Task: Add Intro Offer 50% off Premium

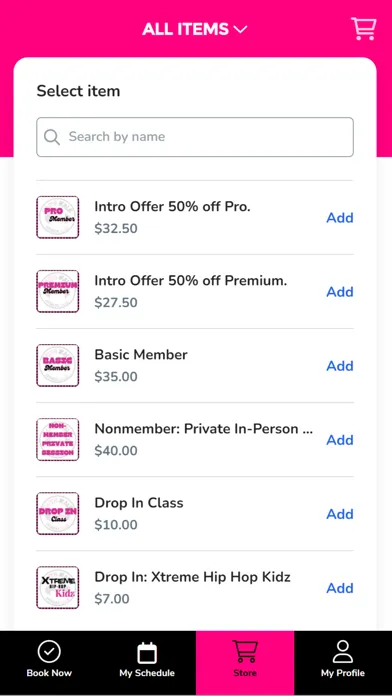Action: (340, 292)
